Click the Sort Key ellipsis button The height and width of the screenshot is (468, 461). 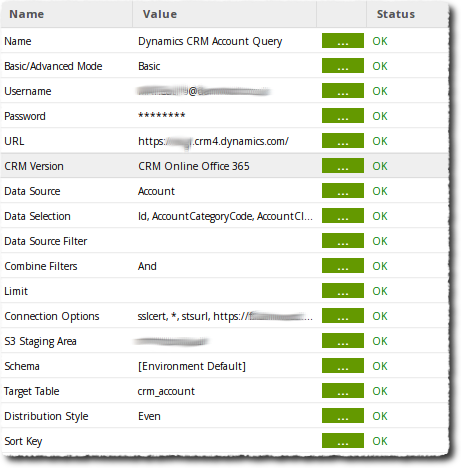click(343, 441)
